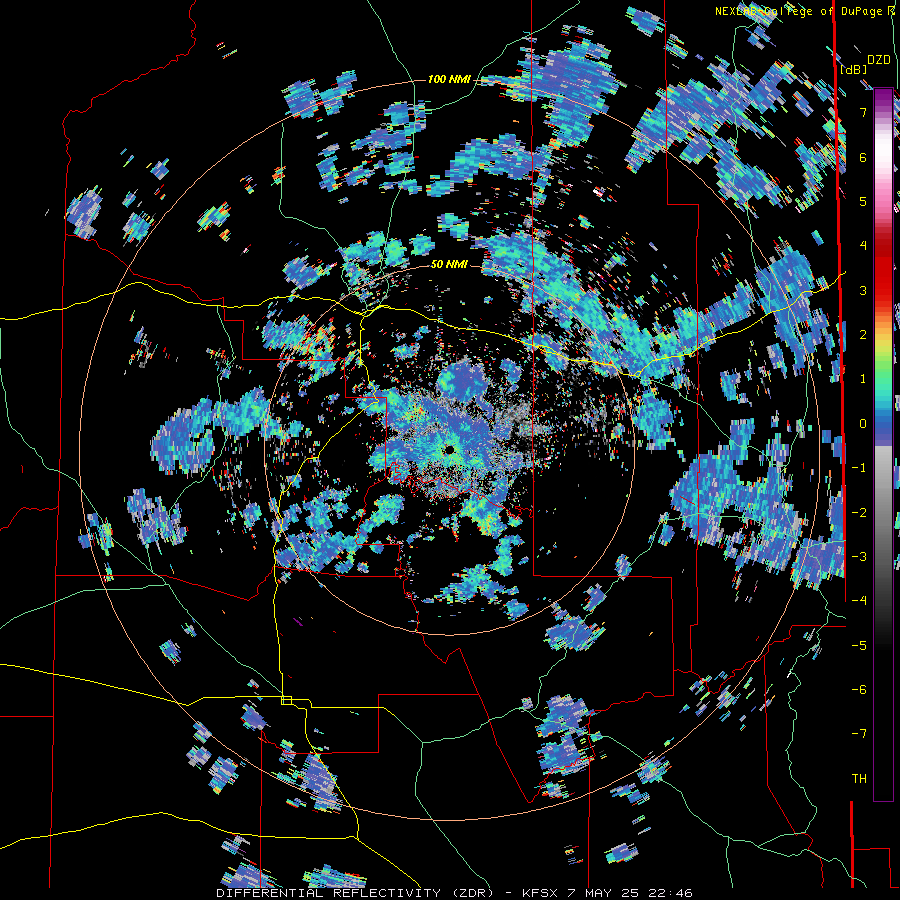Click the black radar-site dot at center
The height and width of the screenshot is (900, 900).
(x=449, y=449)
